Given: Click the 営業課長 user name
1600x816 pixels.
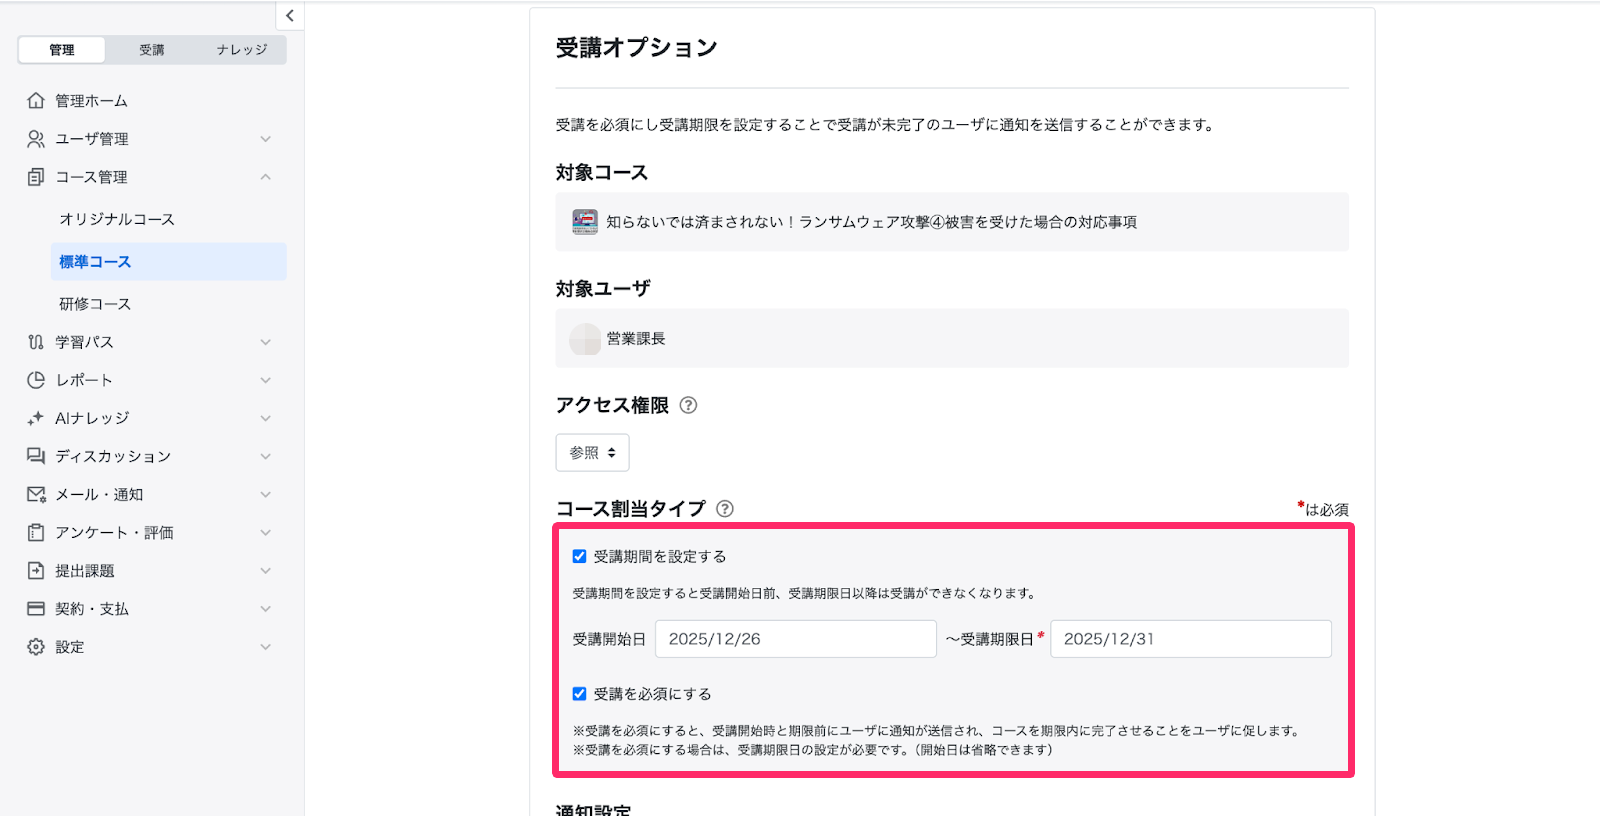Looking at the screenshot, I should click(636, 339).
